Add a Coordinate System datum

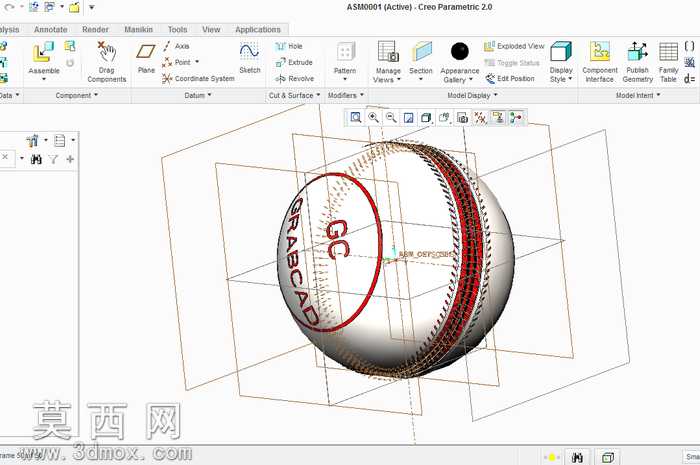(198, 79)
